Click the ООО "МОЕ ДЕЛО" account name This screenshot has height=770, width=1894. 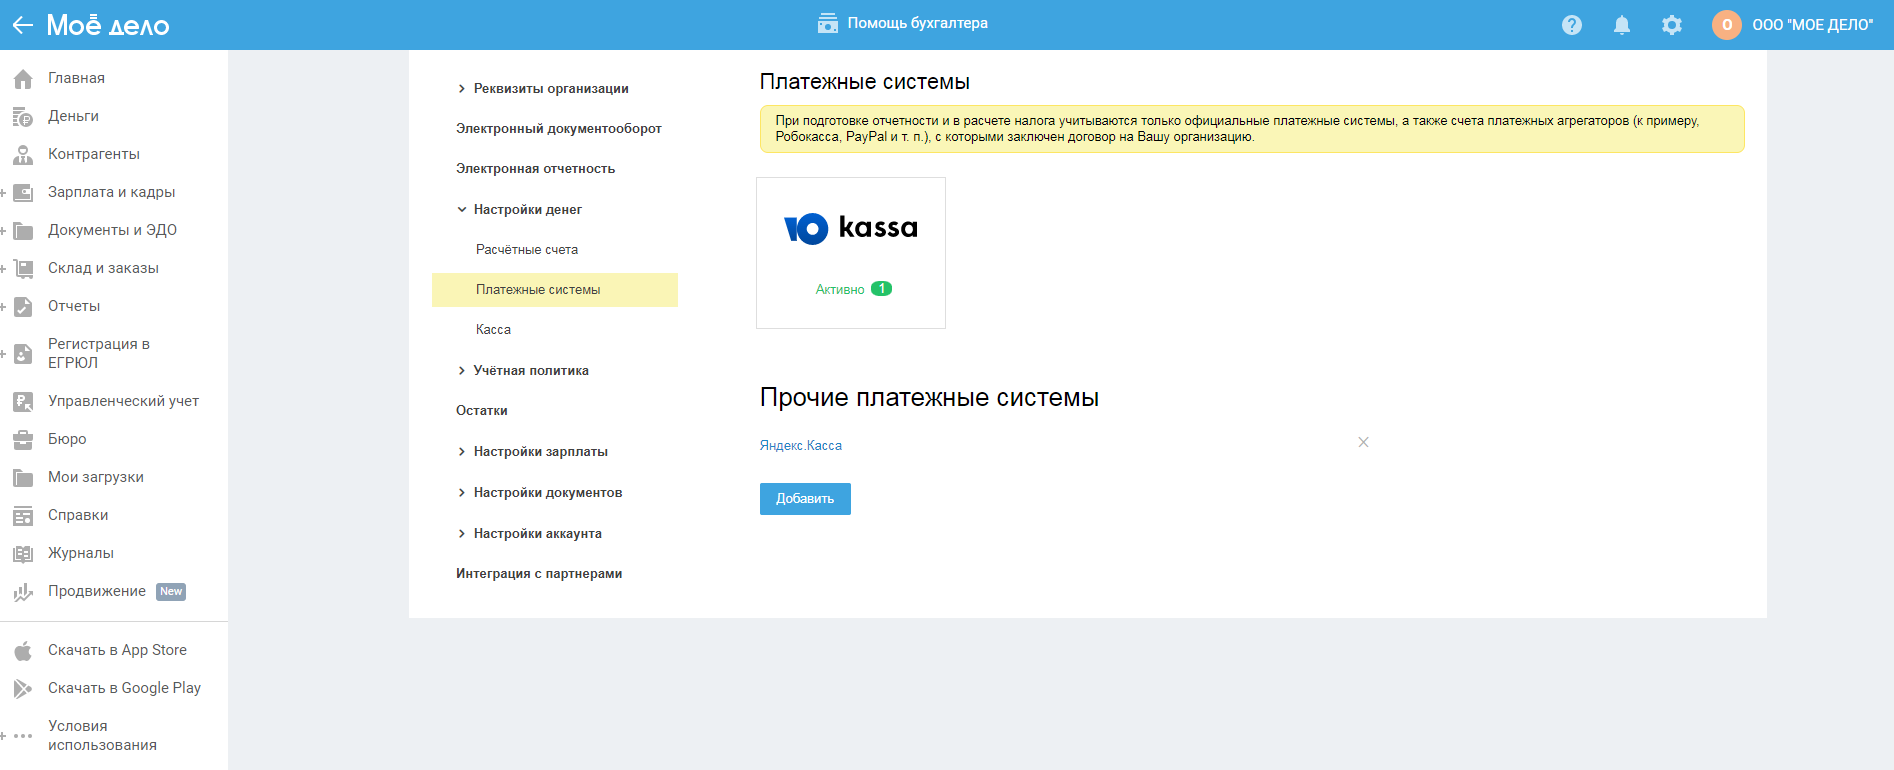[1813, 25]
